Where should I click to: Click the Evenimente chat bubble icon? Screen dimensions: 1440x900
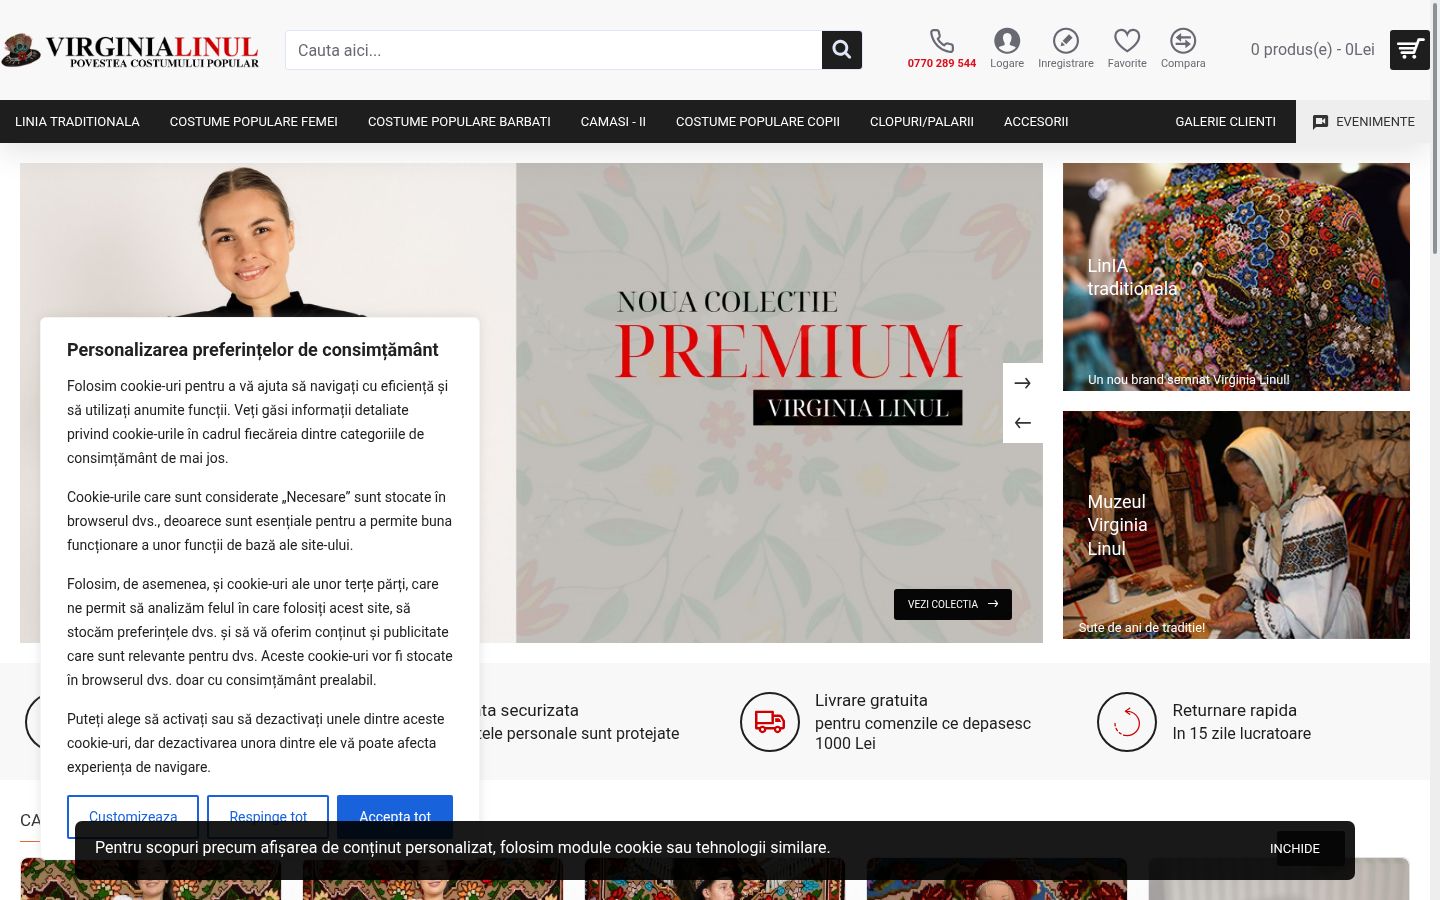click(1320, 122)
